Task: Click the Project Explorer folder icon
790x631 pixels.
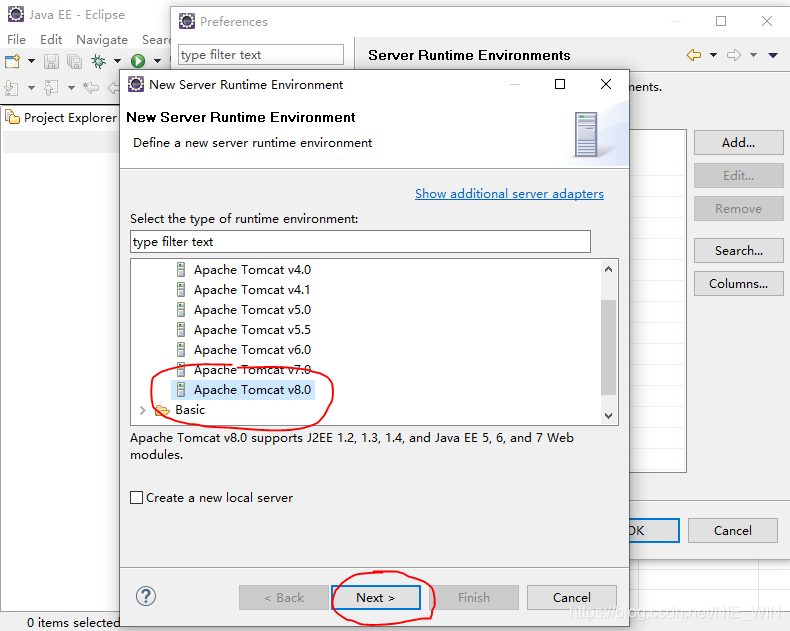Action: (x=12, y=117)
